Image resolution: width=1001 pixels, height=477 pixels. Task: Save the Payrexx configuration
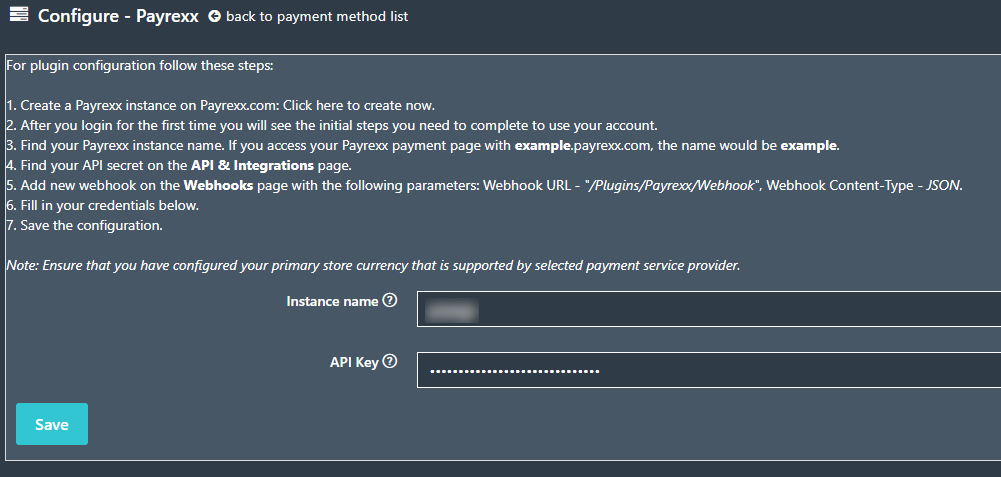(x=52, y=424)
